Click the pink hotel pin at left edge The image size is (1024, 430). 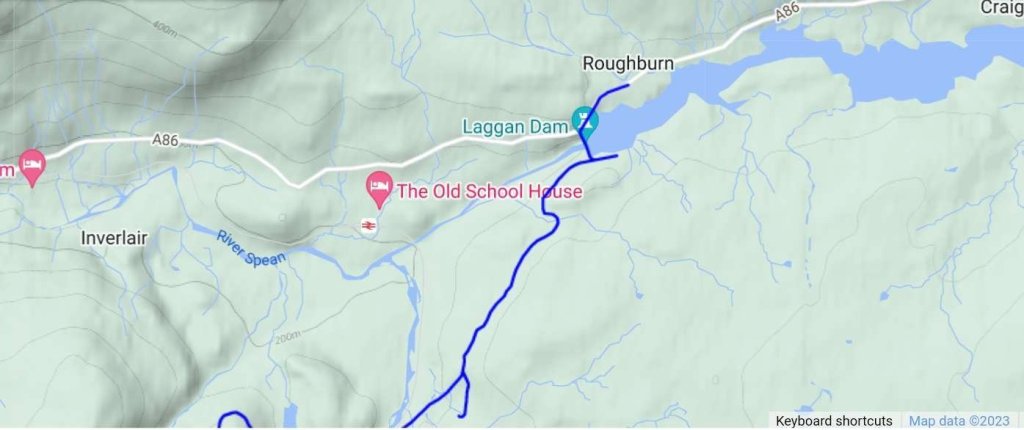[32, 167]
